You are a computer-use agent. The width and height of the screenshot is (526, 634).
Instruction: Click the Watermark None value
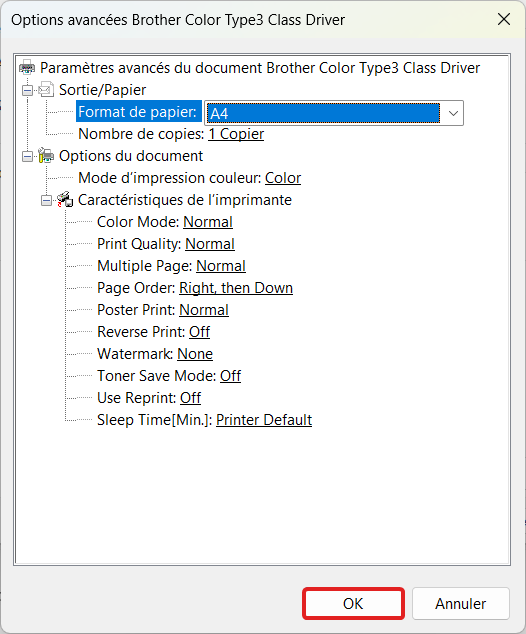tap(195, 354)
